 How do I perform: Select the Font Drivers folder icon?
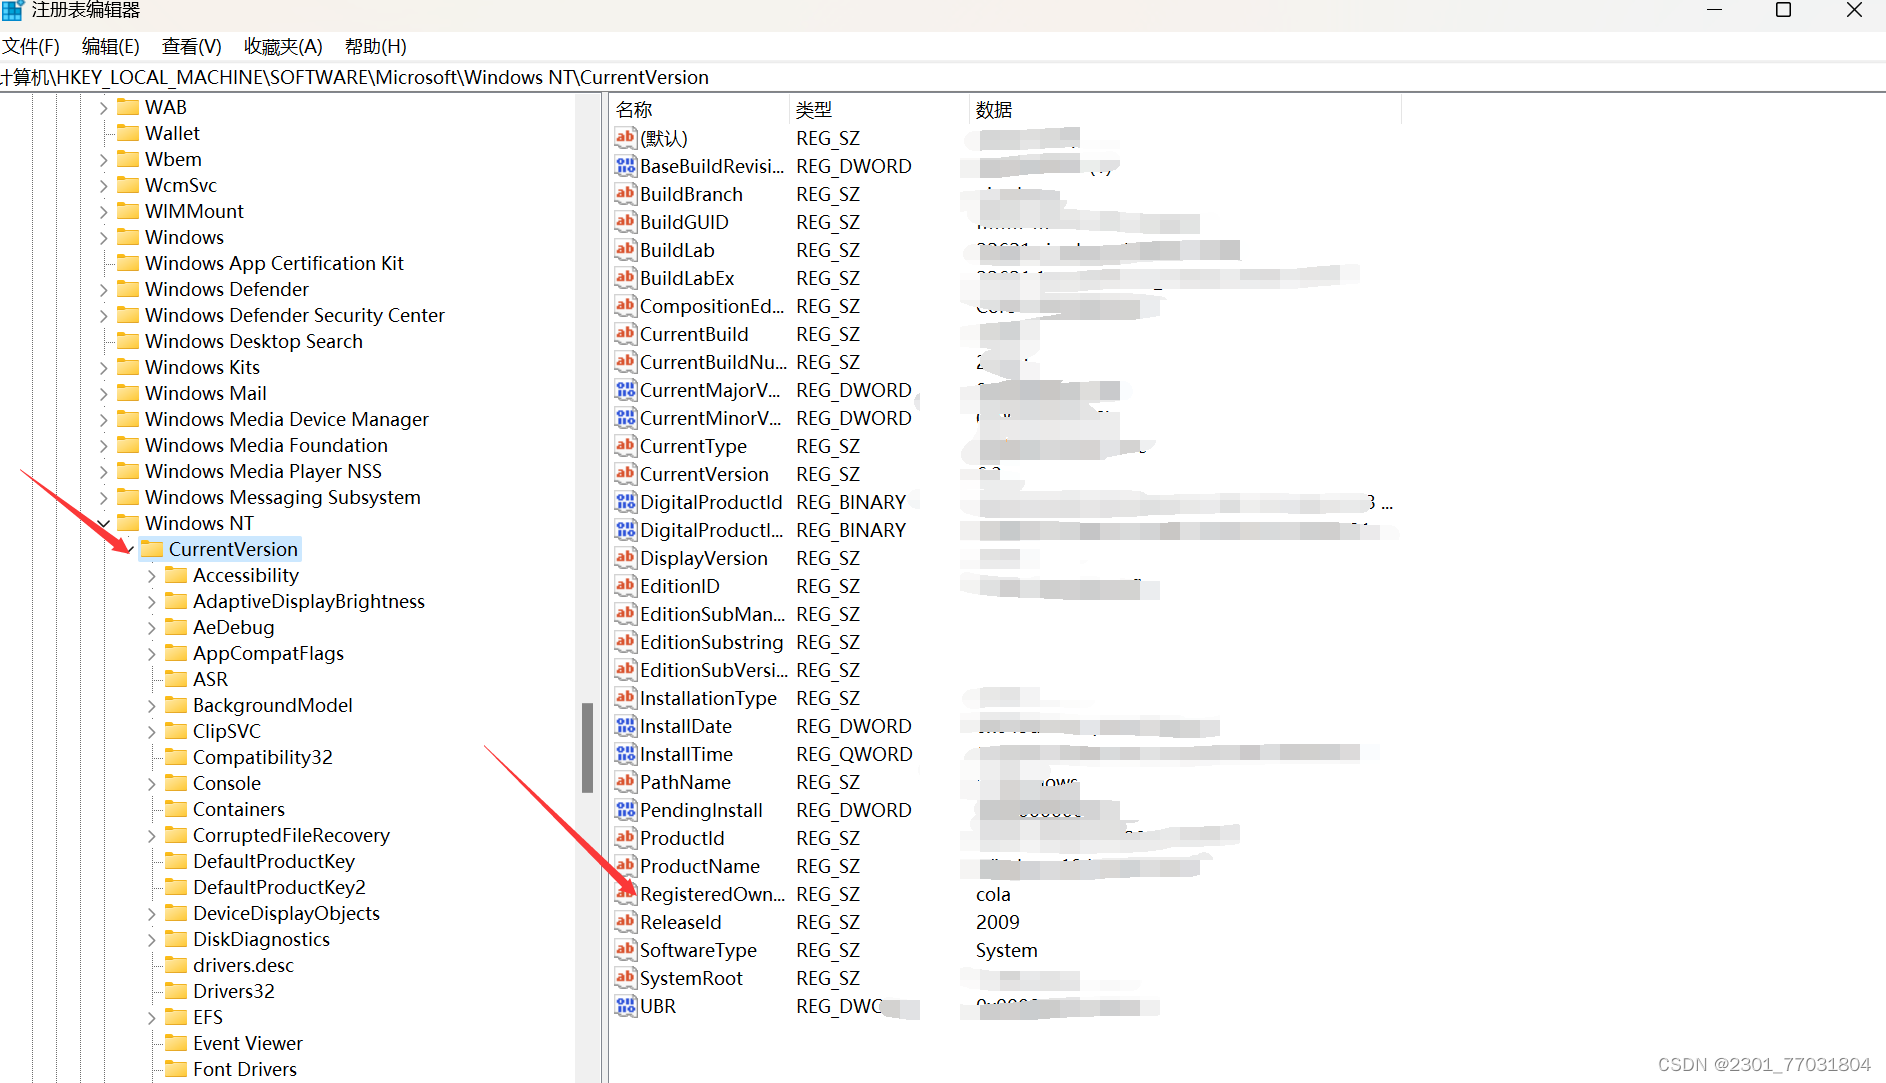(x=176, y=1068)
